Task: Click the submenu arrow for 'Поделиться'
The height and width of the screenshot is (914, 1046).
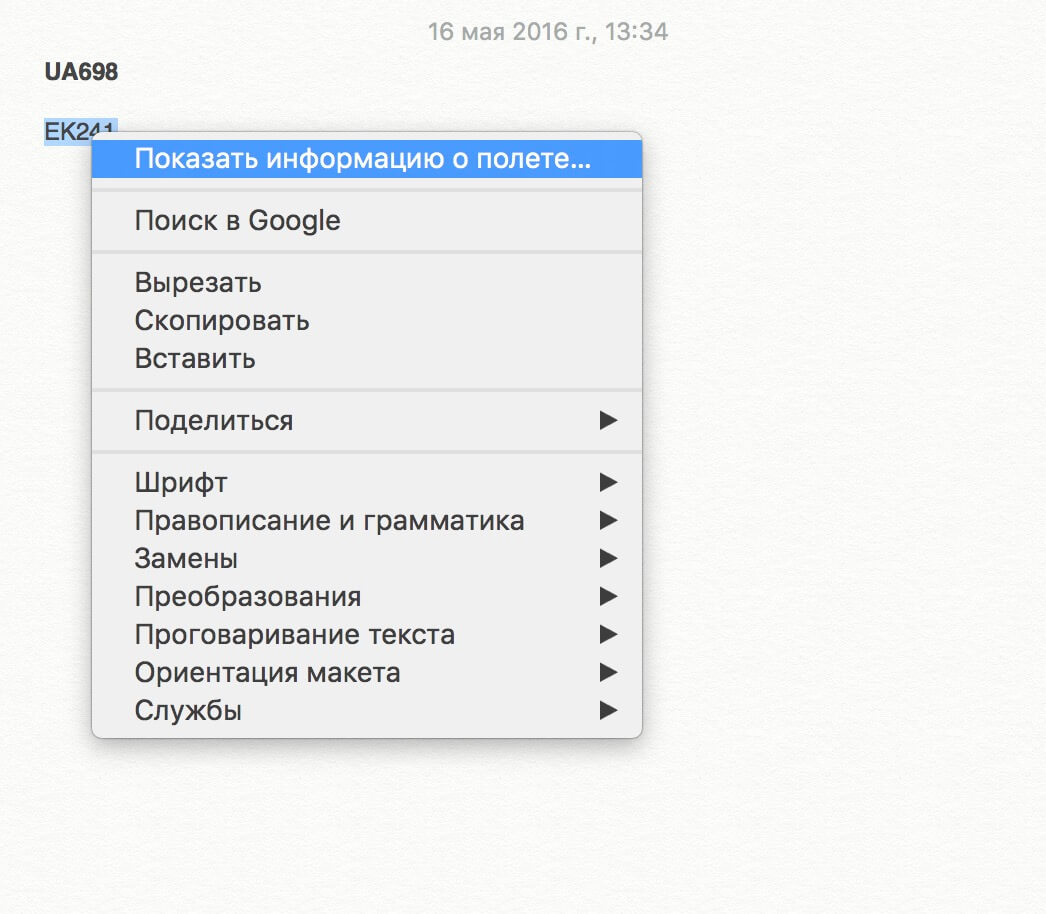Action: (608, 421)
